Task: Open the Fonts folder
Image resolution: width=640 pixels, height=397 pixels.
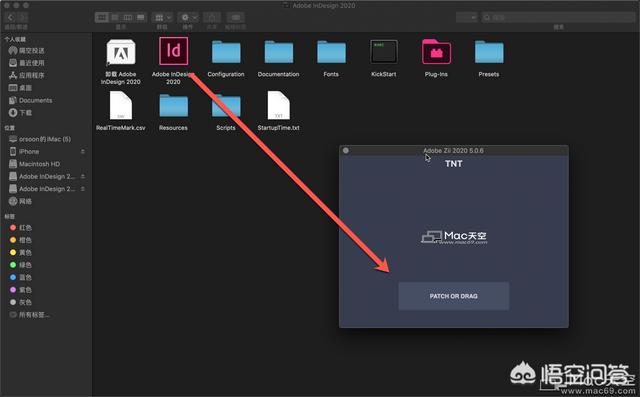Action: (331, 52)
